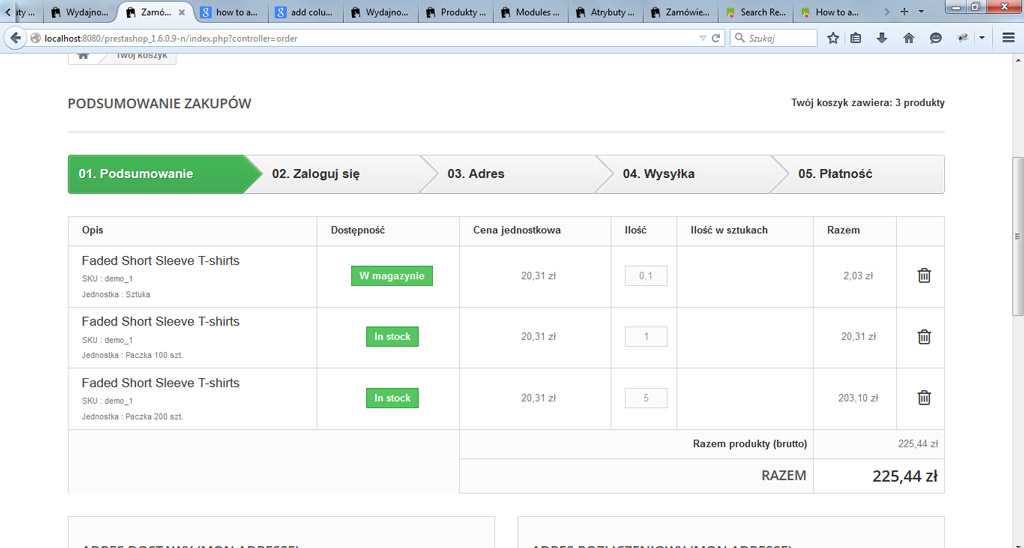Remove the 'Paczka 200 szt.' product via trash icon
The height and width of the screenshot is (548, 1024).
tap(924, 398)
